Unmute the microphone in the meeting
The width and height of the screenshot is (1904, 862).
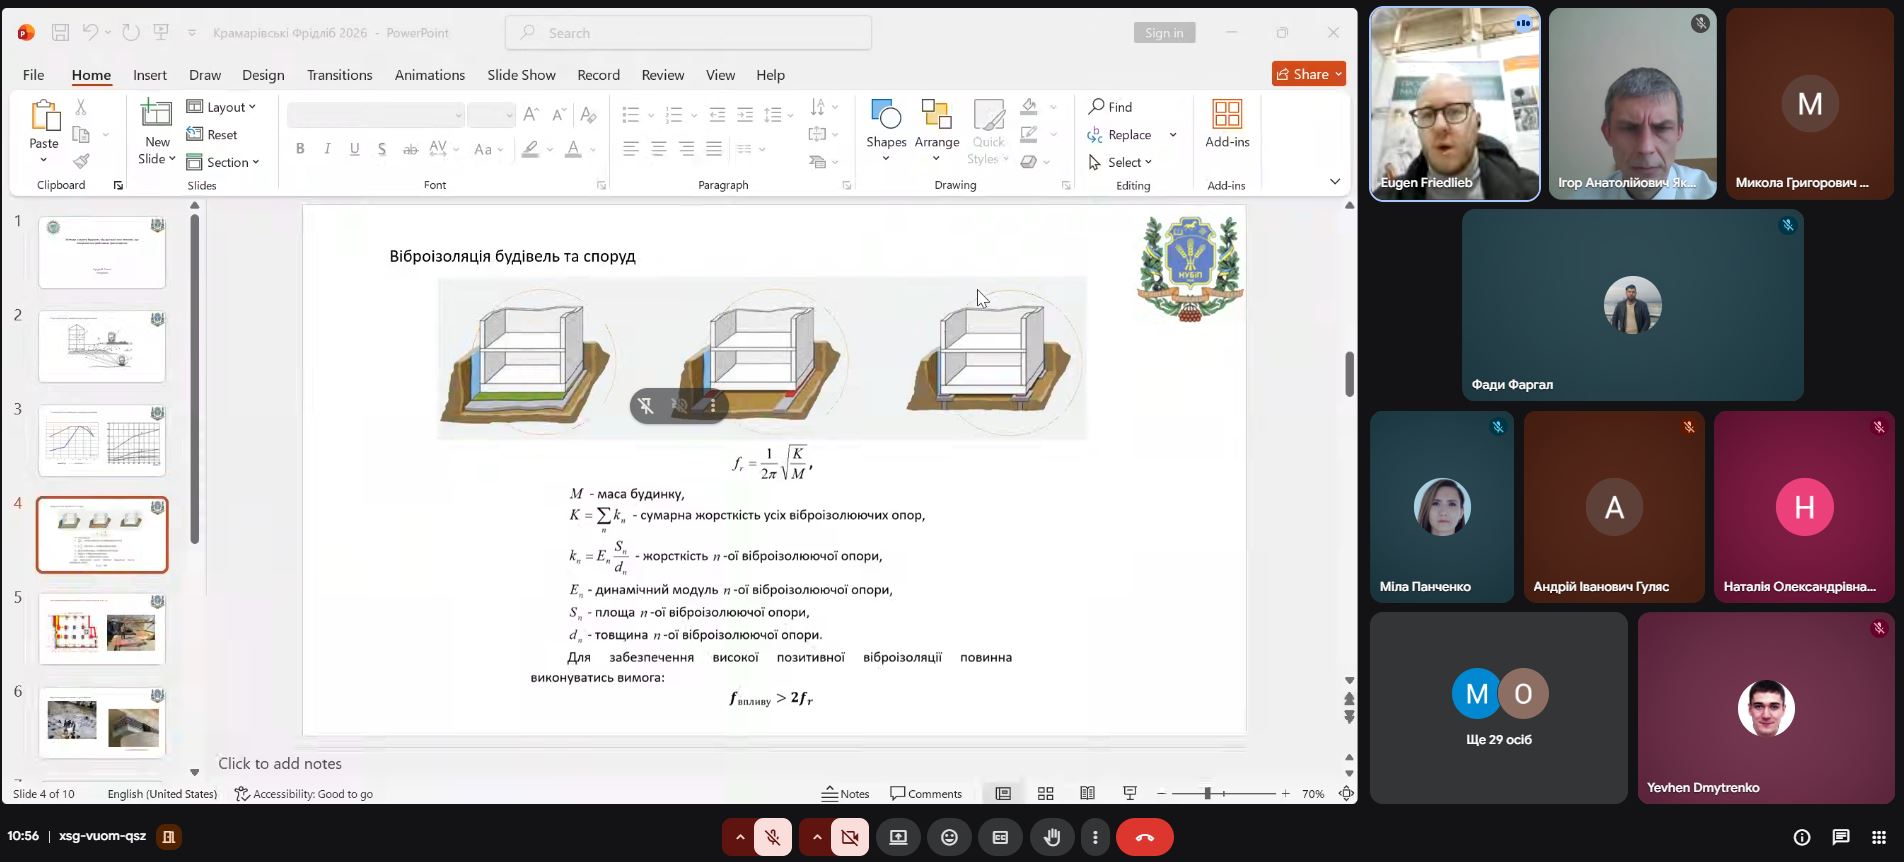tap(773, 837)
